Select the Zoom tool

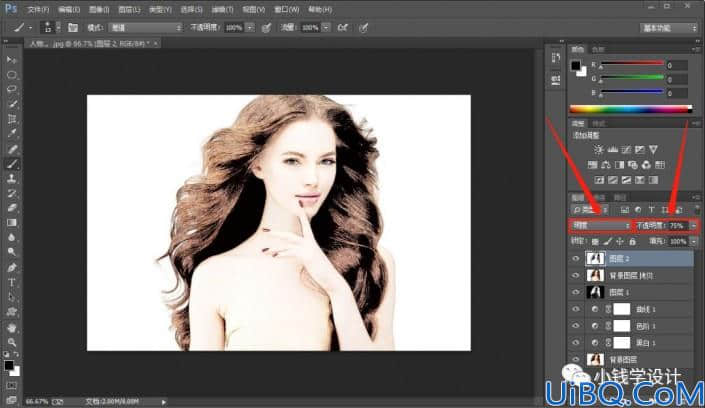pyautogui.click(x=12, y=342)
